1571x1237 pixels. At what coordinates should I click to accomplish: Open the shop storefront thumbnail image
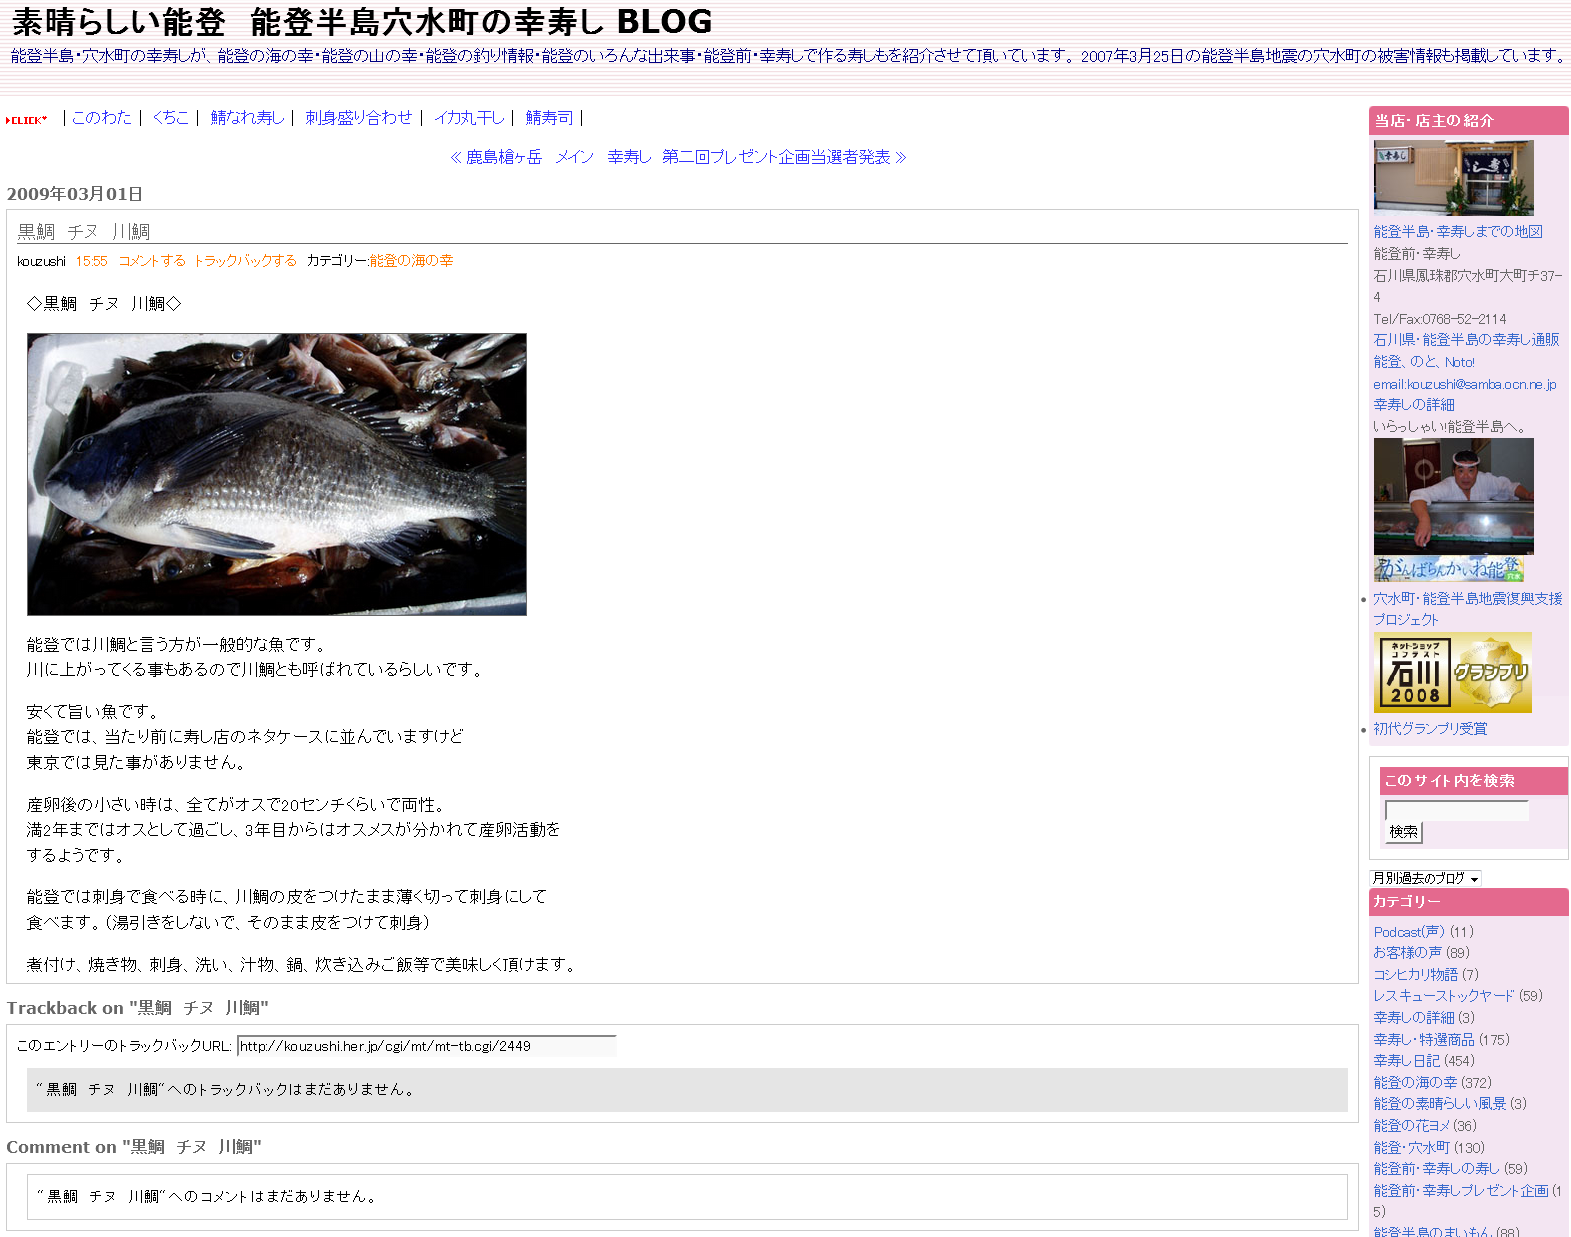point(1453,178)
